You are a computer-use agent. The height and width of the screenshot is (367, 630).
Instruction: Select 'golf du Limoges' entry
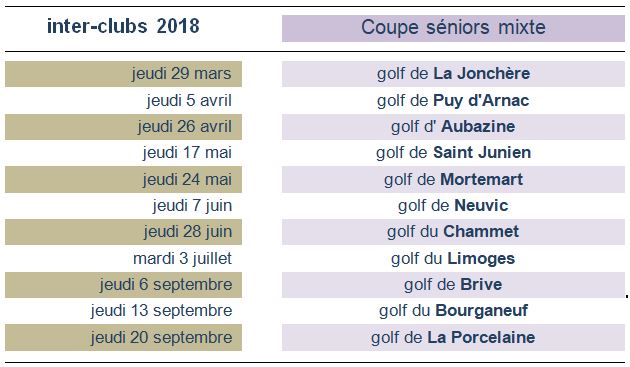click(453, 258)
